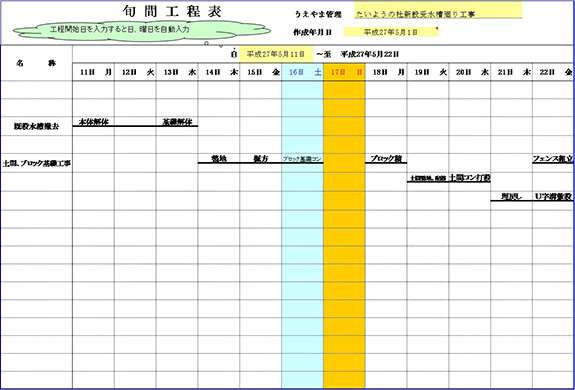Click the 掘方 schedule entry

261,159
